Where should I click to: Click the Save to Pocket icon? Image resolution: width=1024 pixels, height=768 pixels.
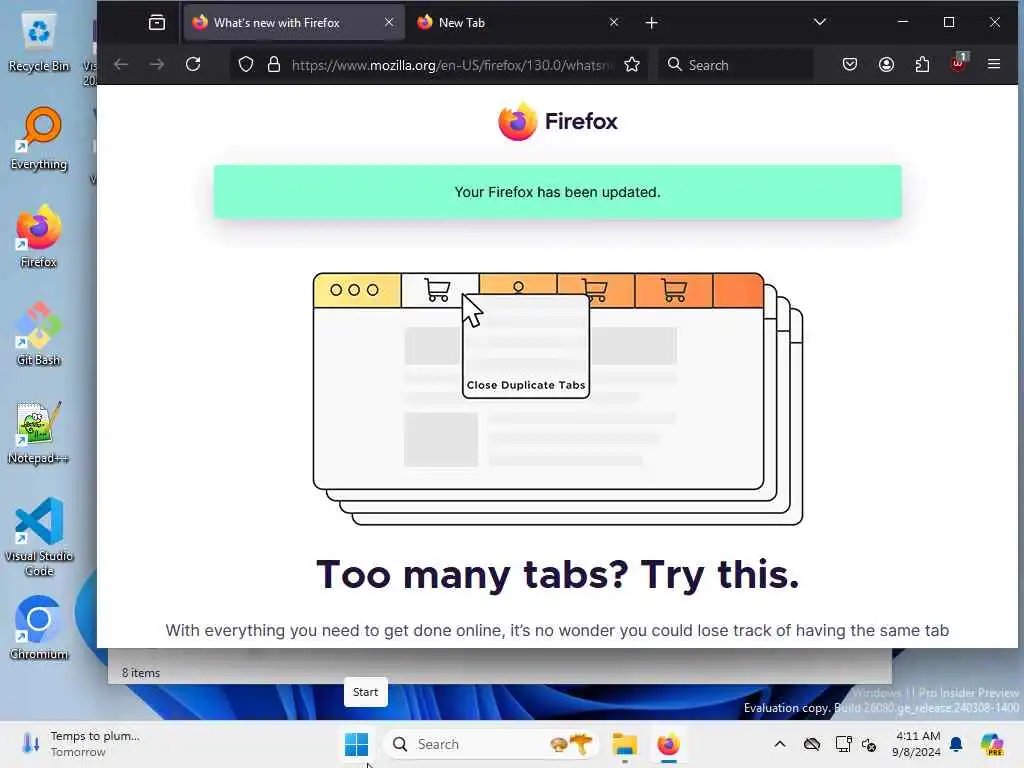[850, 64]
